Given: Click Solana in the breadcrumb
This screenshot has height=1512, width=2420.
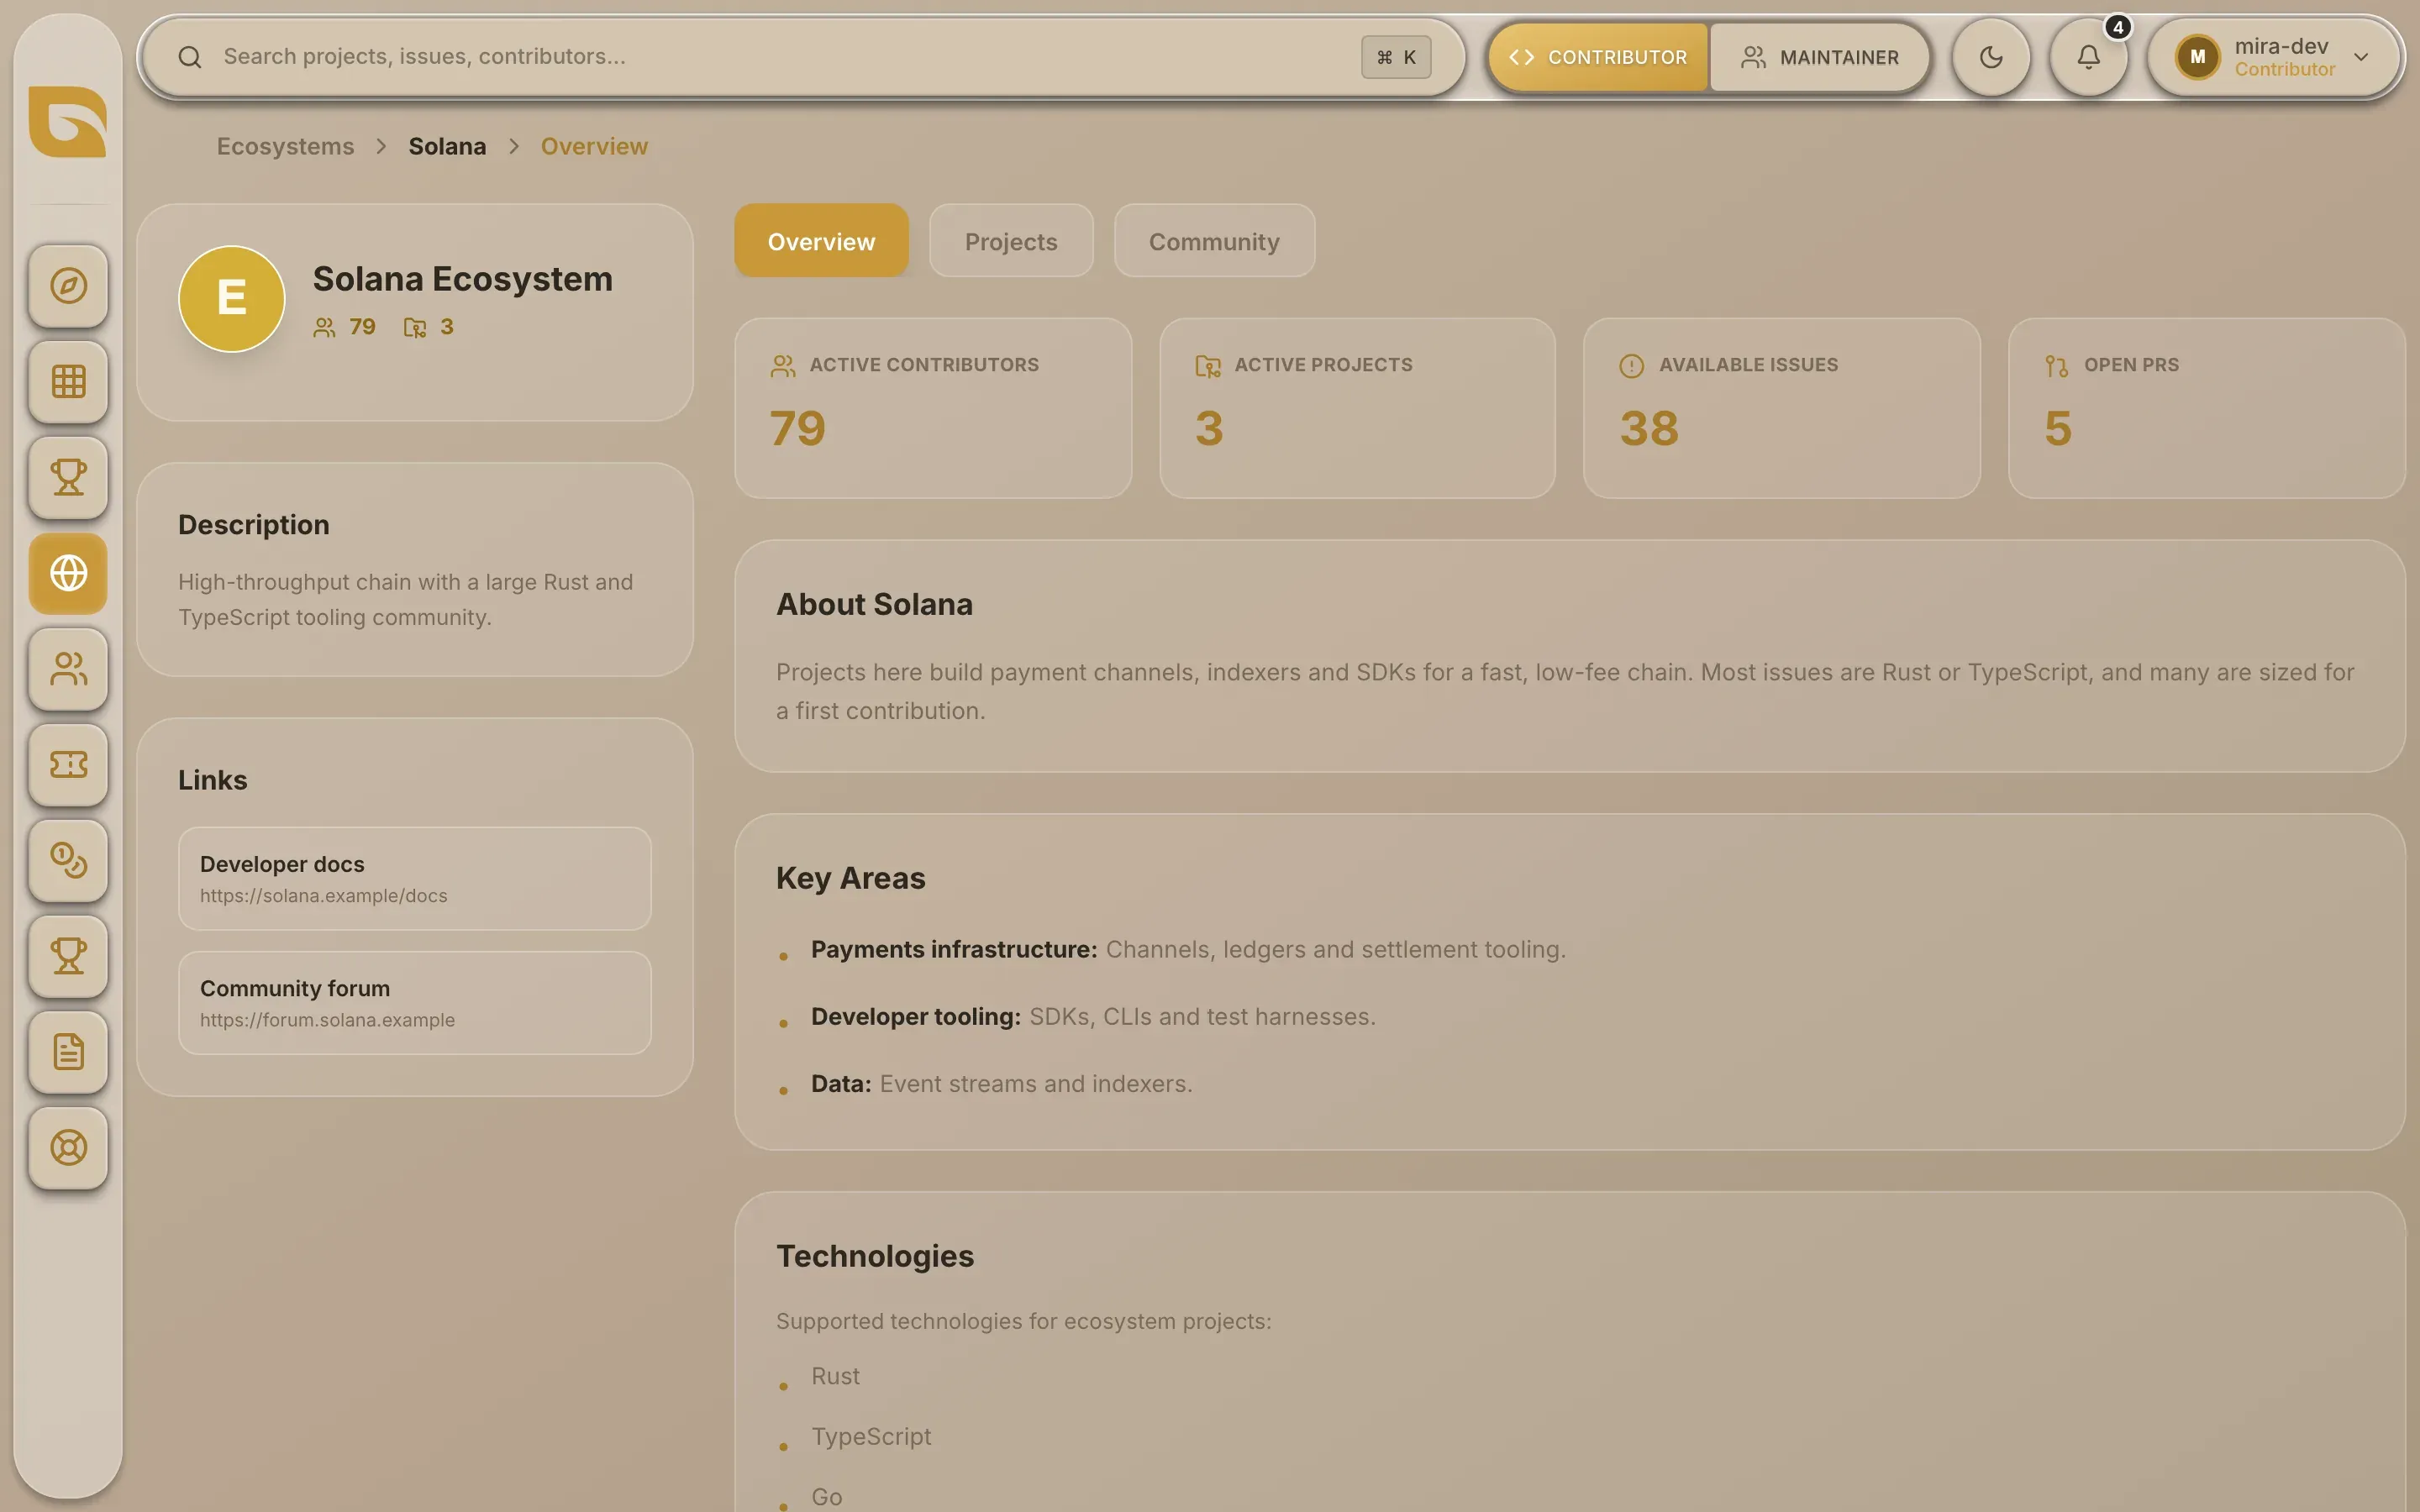Looking at the screenshot, I should (x=447, y=146).
